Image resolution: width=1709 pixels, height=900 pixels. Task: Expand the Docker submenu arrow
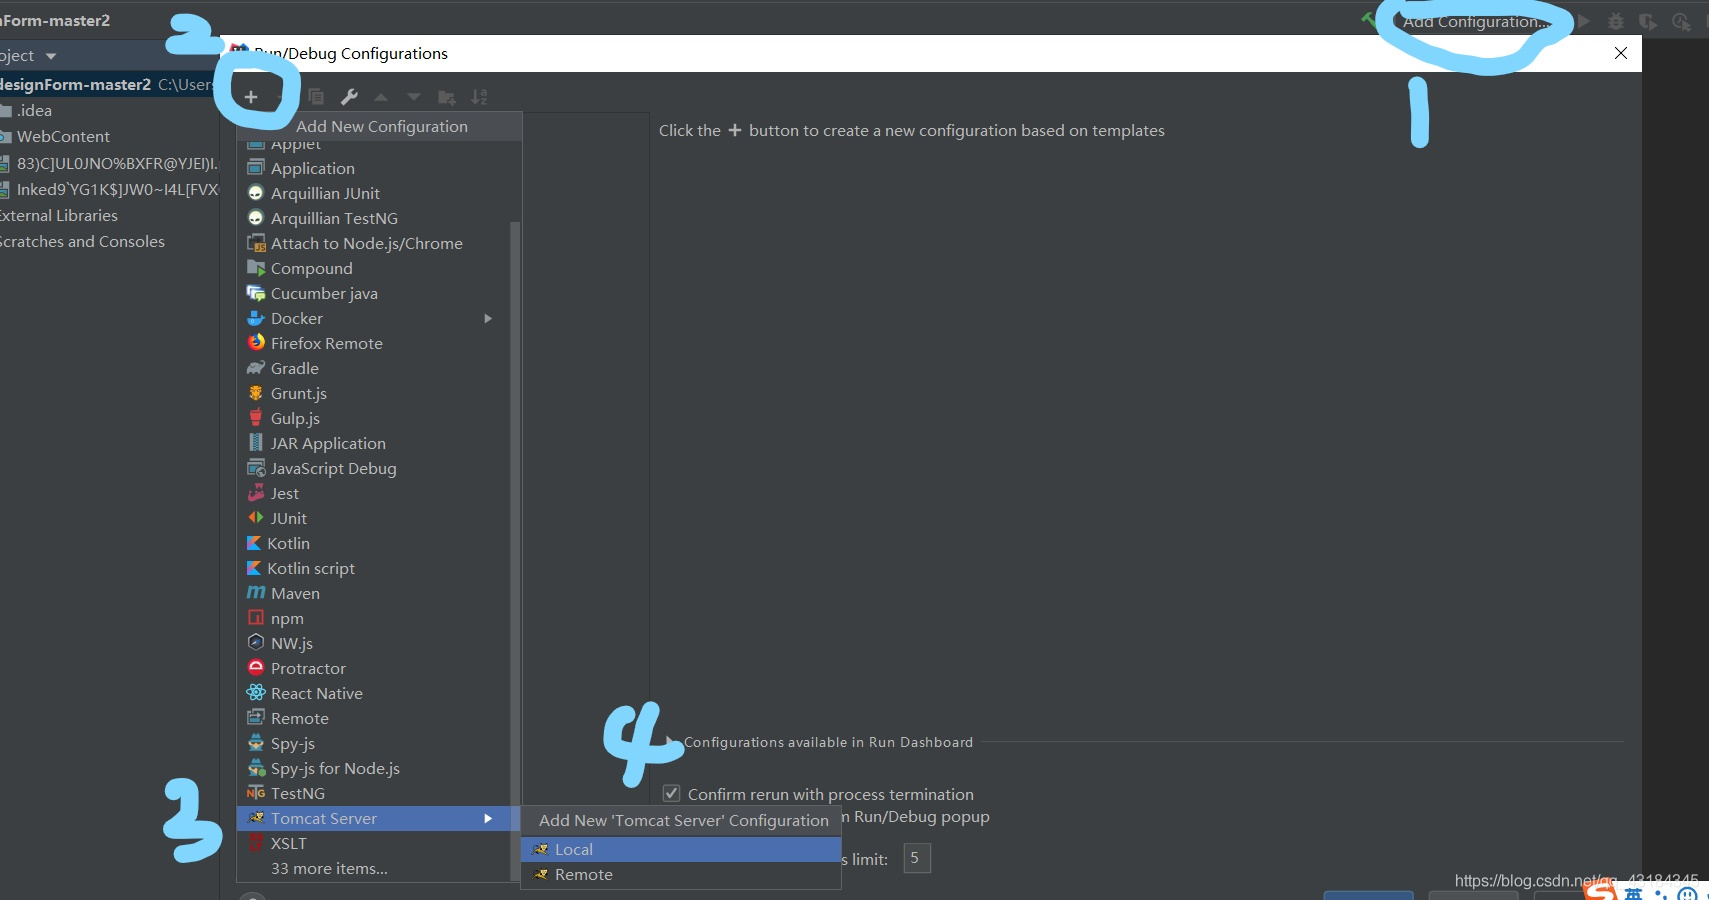(488, 318)
